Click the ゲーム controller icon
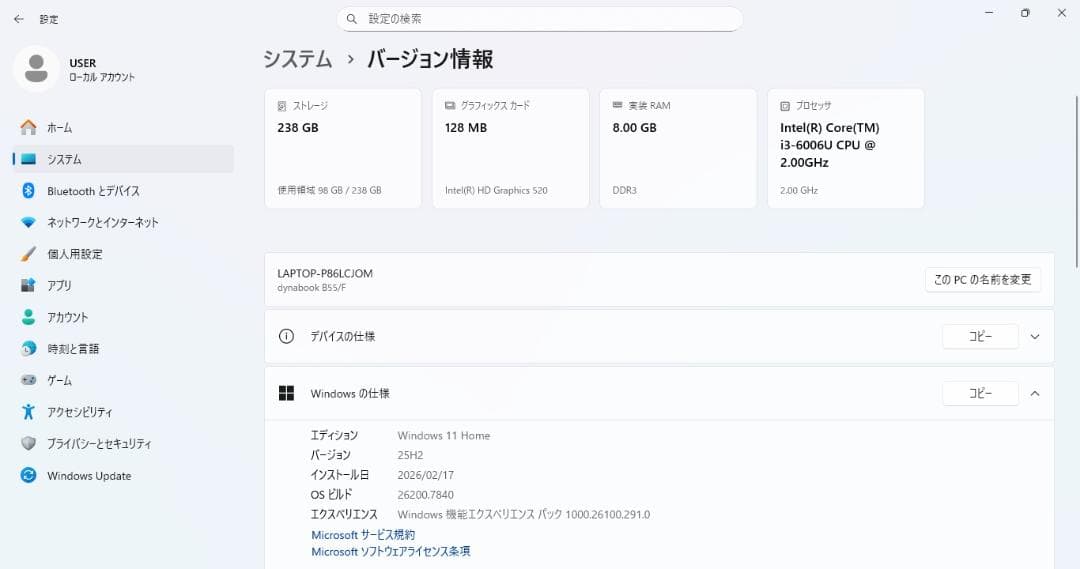Screen dimensions: 1080x569 (28, 380)
